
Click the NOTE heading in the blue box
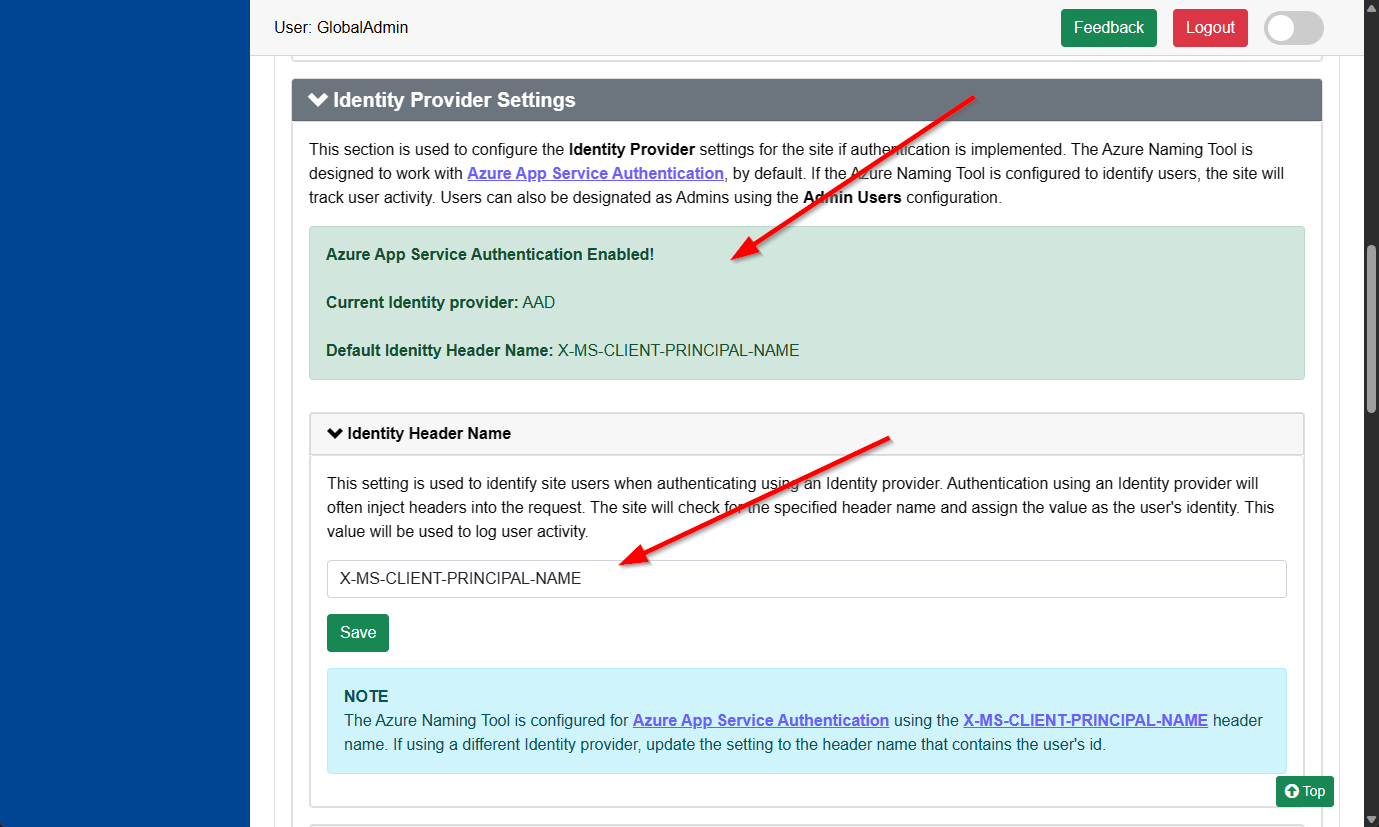click(366, 696)
